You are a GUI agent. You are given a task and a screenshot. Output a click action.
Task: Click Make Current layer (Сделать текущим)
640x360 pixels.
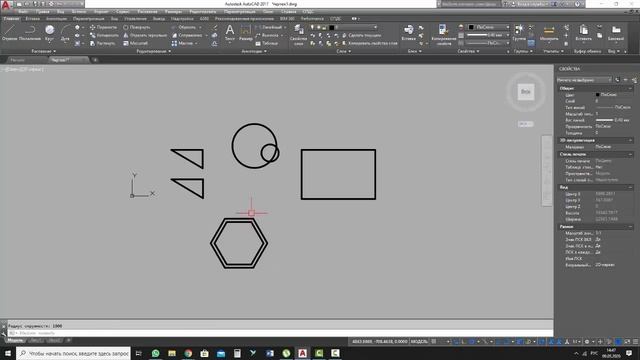pos(361,35)
